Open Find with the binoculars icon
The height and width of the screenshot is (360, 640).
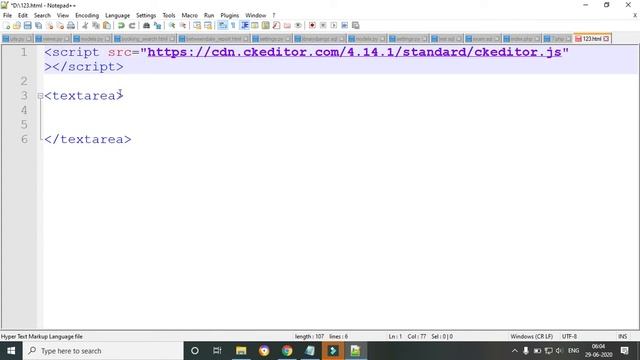pos(146,25)
